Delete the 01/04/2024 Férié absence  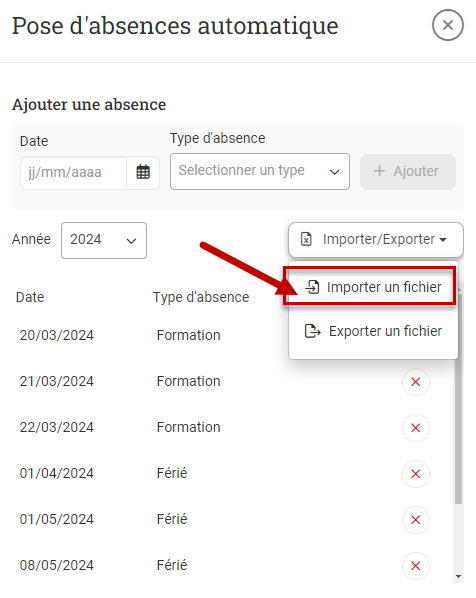click(x=416, y=474)
